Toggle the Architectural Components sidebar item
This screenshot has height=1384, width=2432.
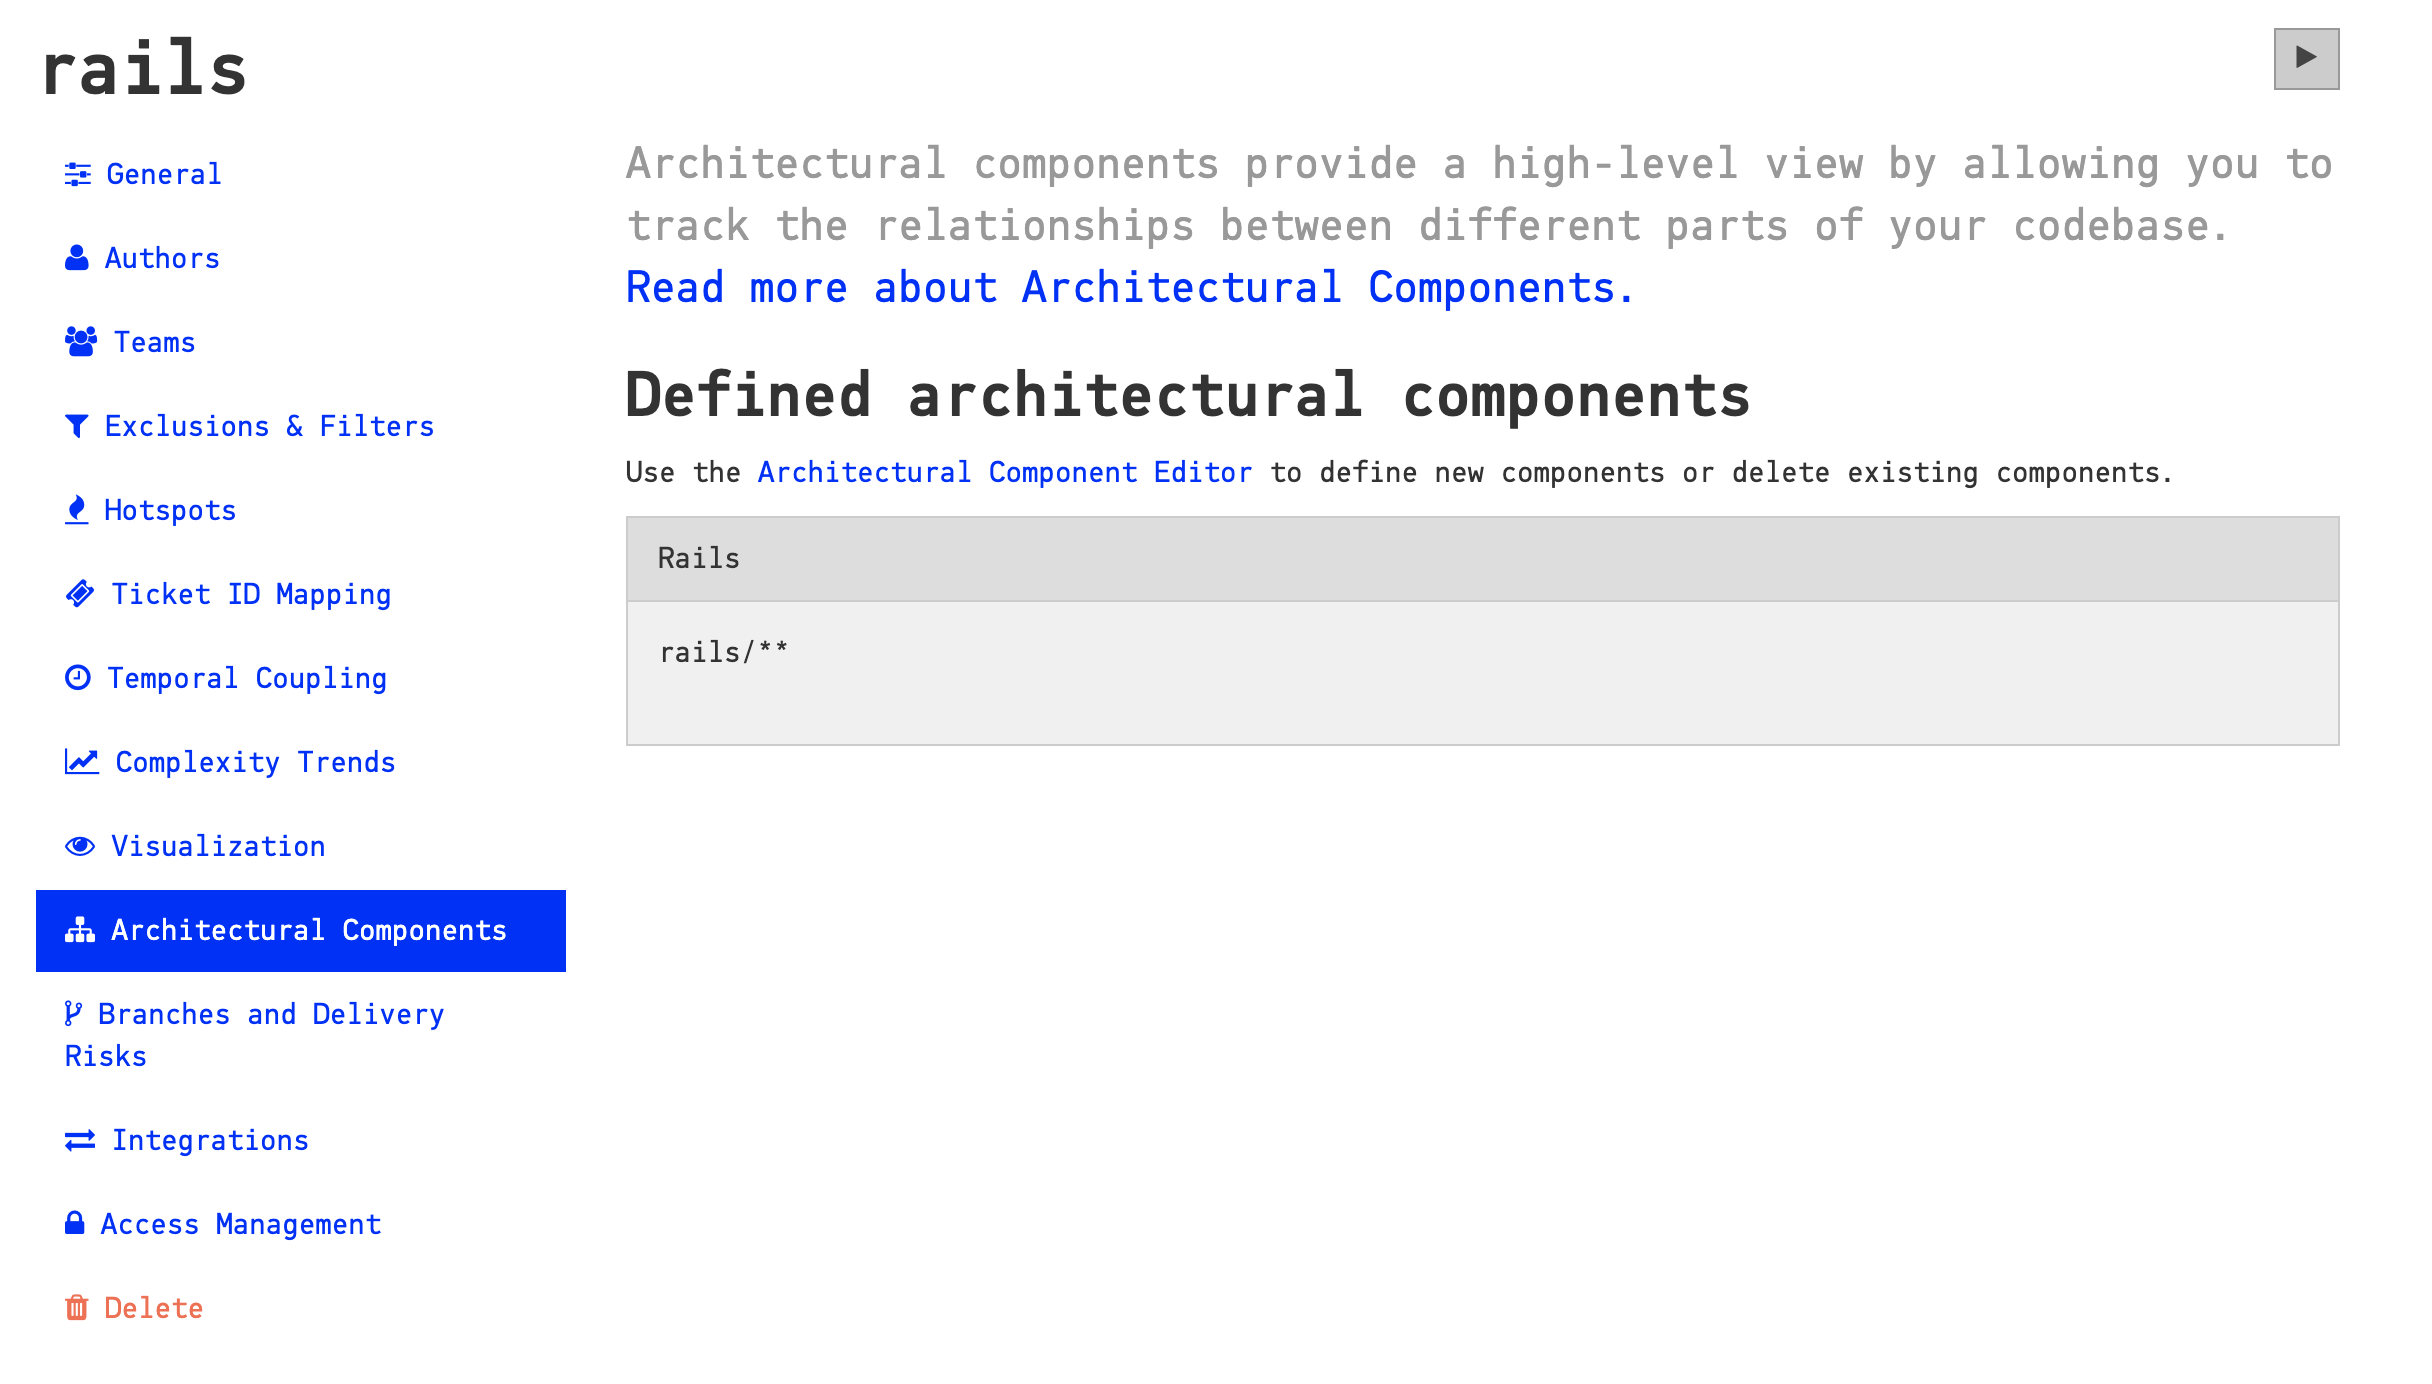pyautogui.click(x=301, y=930)
